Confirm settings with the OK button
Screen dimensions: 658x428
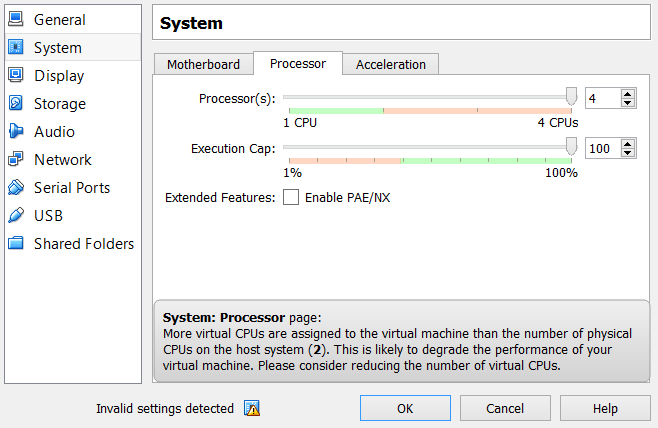404,408
